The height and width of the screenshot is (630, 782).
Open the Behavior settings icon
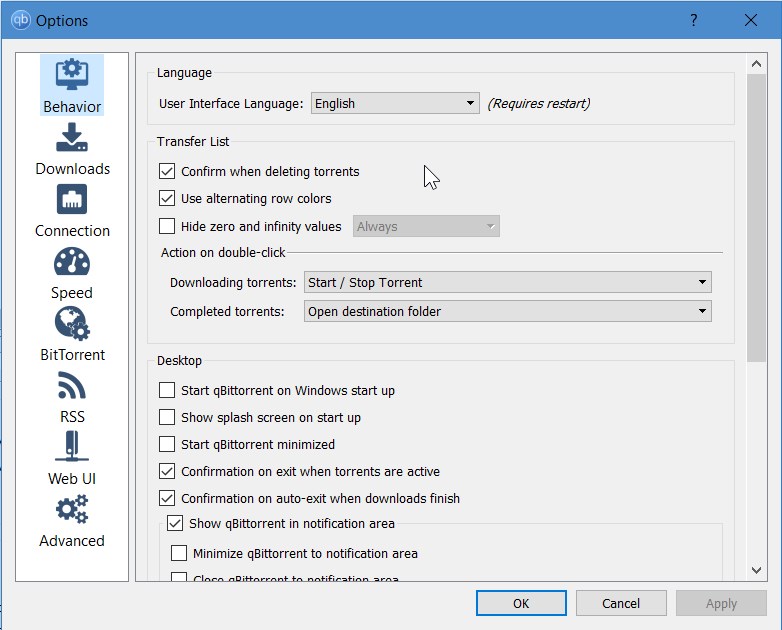click(x=72, y=75)
